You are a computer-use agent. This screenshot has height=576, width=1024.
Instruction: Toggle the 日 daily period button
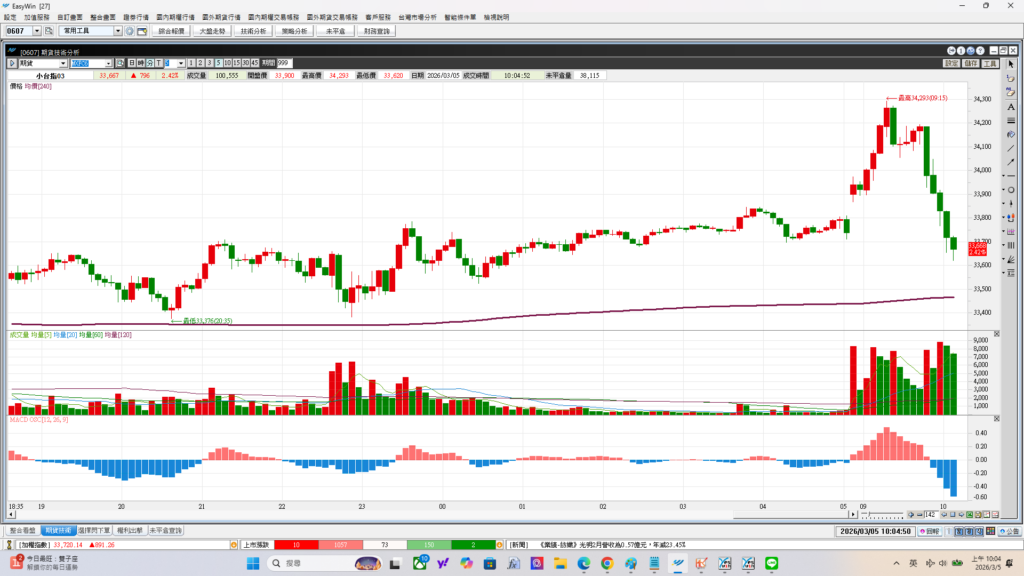pyautogui.click(x=130, y=63)
